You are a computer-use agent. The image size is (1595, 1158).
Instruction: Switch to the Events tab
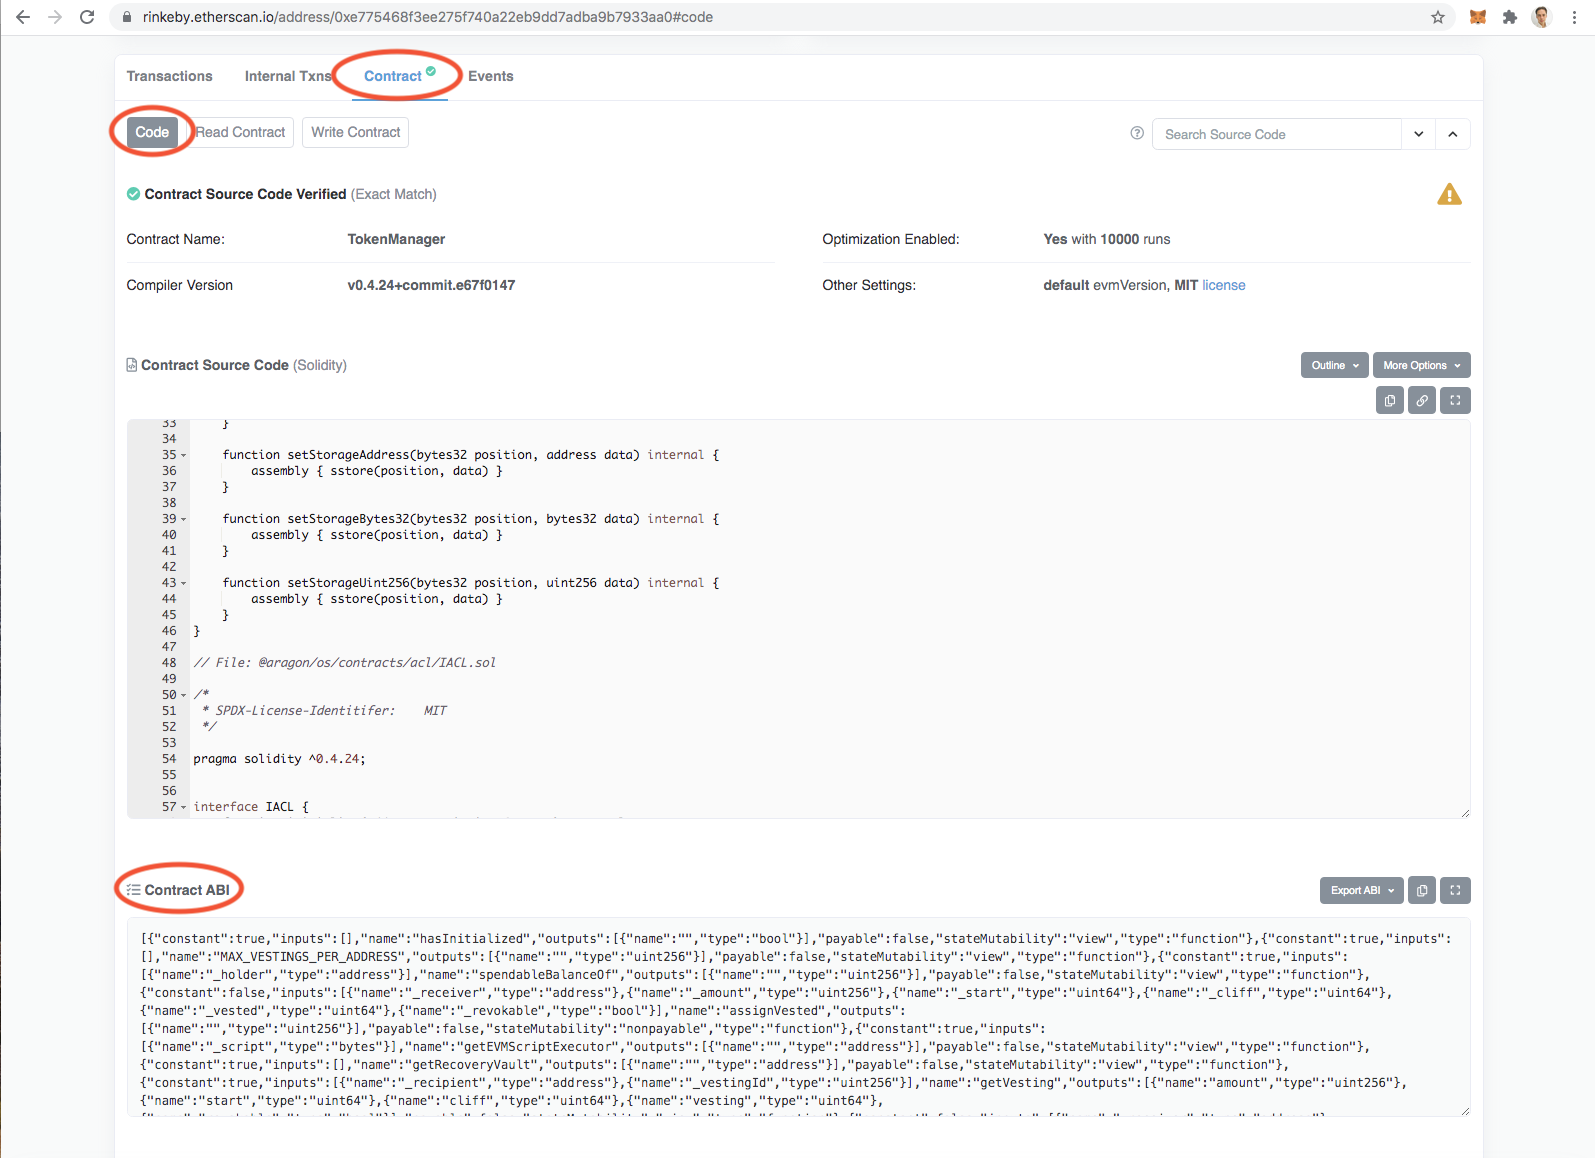pos(490,76)
